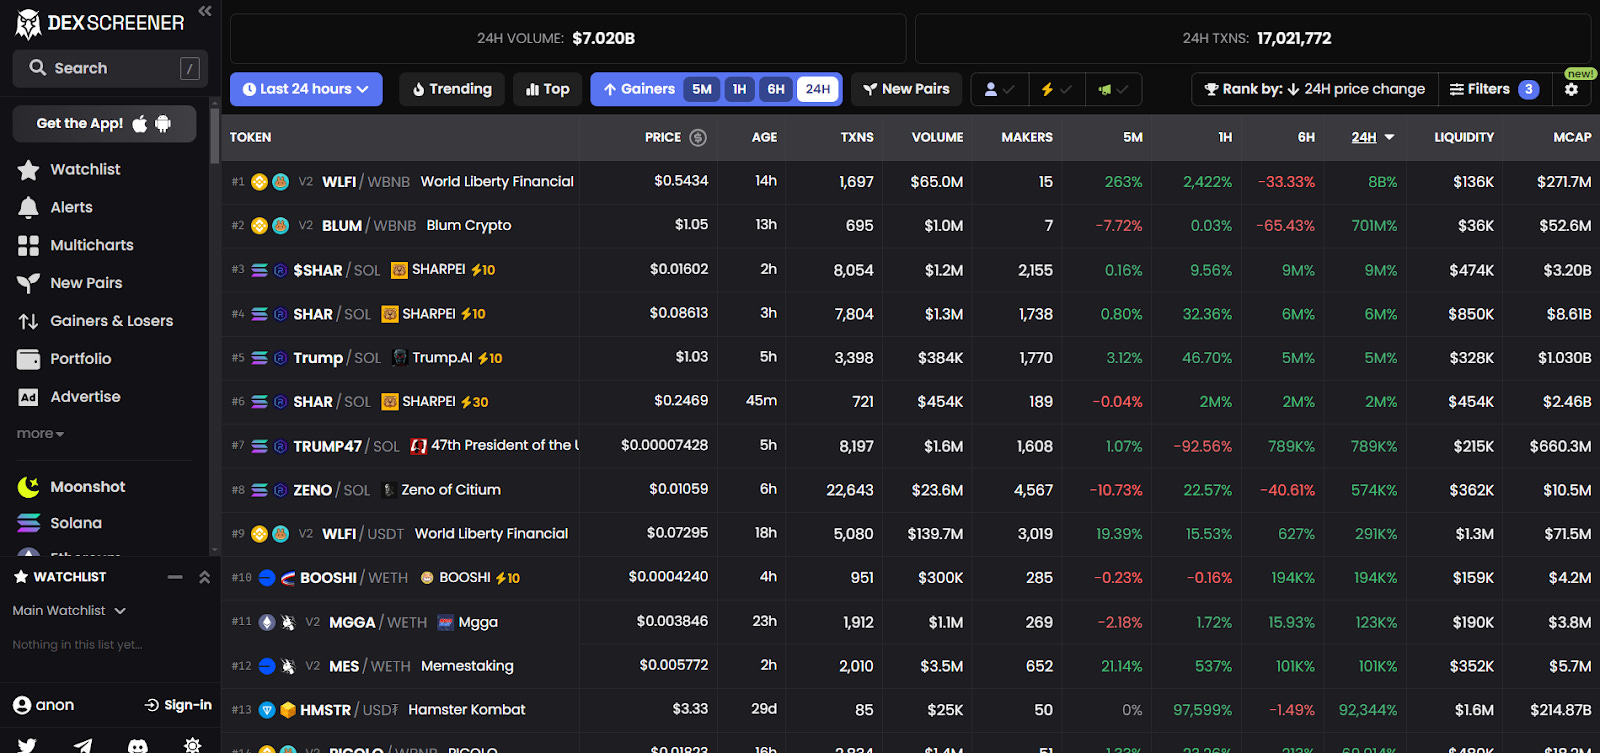Sort by LIQUIDITY column header
The image size is (1600, 753).
click(x=1464, y=137)
